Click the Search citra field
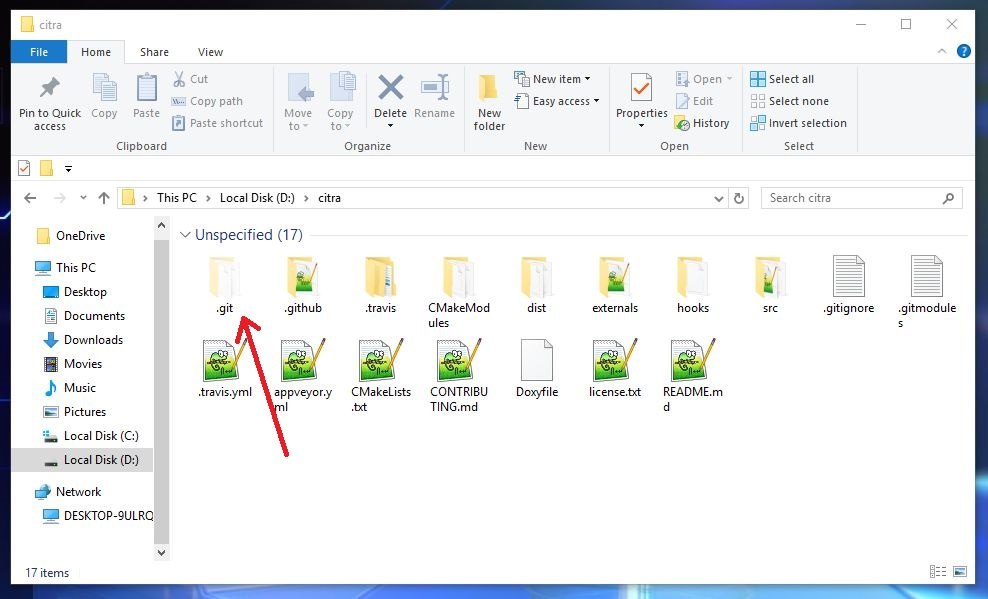988x599 pixels. (861, 198)
